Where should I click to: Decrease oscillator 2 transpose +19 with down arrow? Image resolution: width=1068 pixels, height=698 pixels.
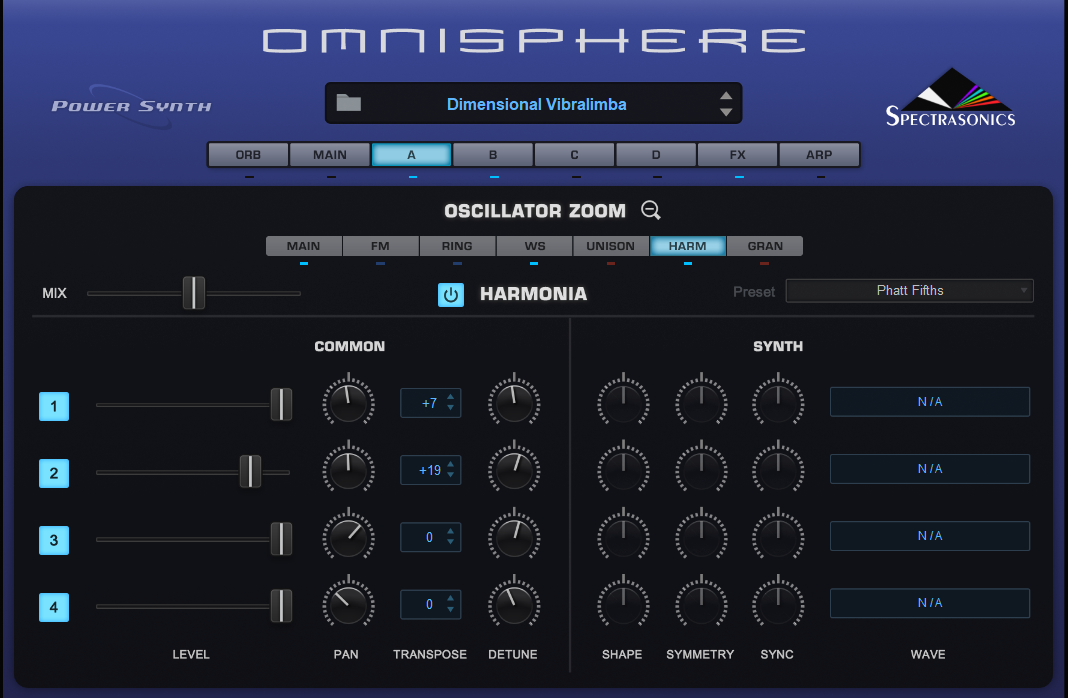(450, 475)
